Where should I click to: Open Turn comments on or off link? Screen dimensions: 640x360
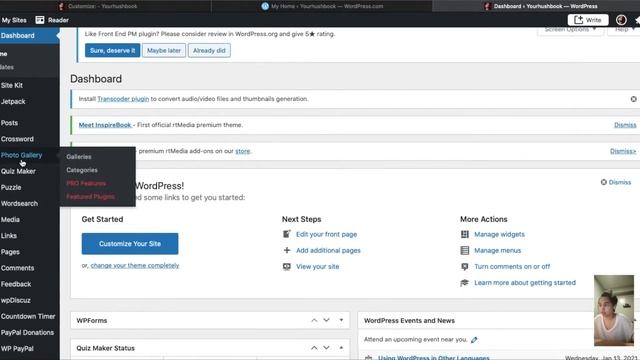click(x=512, y=267)
